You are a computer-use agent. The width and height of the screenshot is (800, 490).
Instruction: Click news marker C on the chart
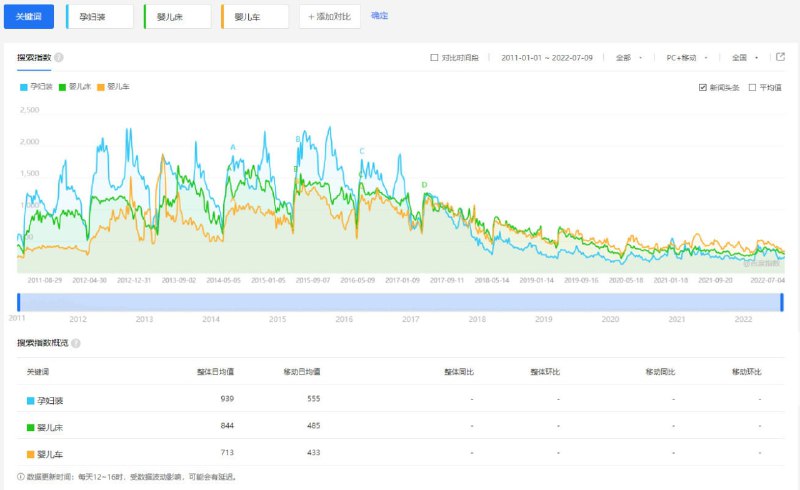coord(361,151)
